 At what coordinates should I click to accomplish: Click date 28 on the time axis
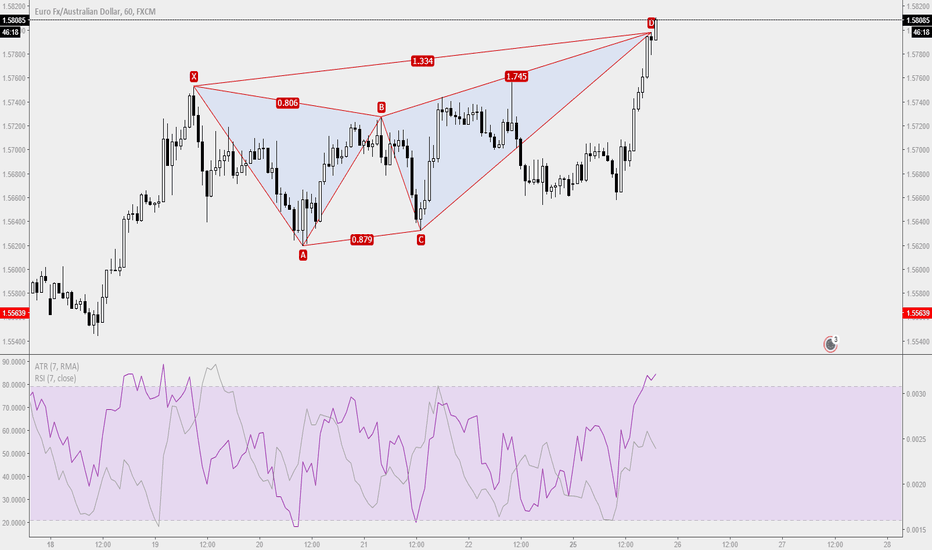[887, 543]
